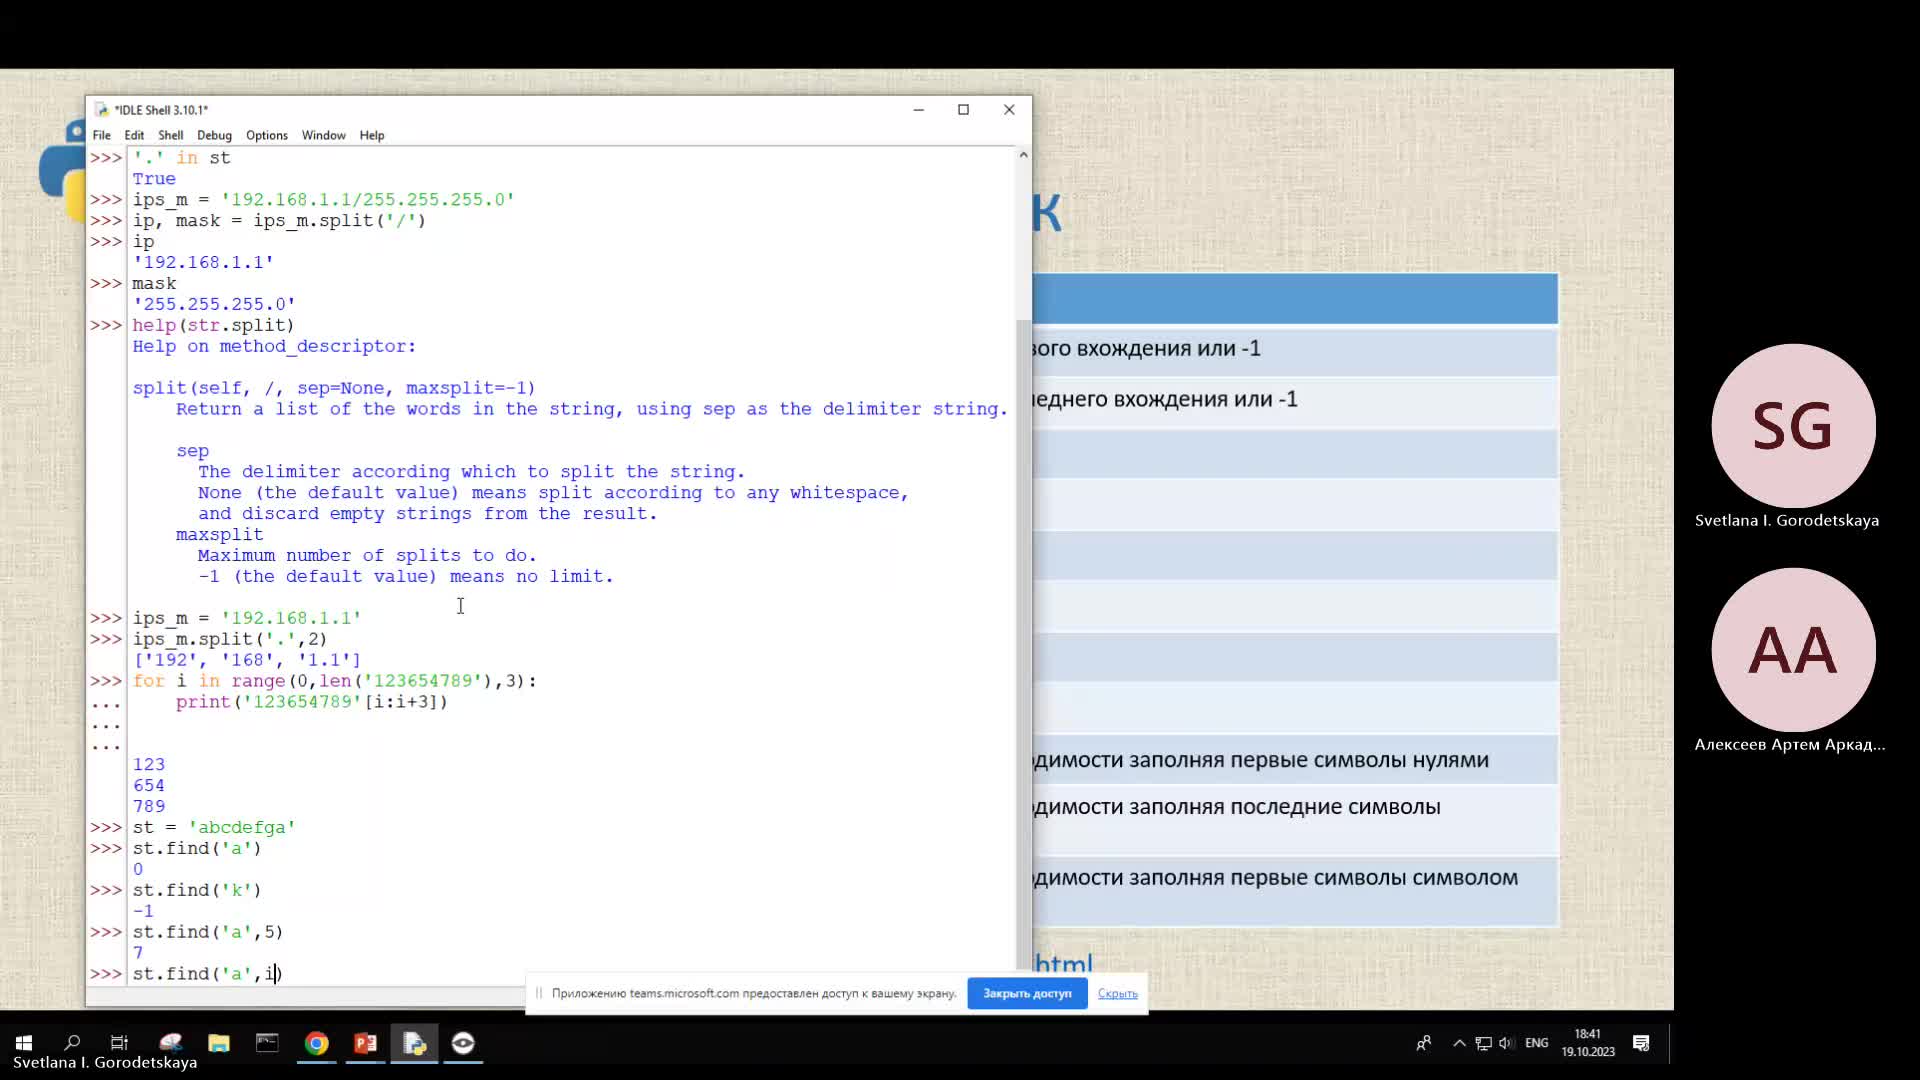Viewport: 1920px width, 1080px height.
Task: Click the output line '255.255.255.0'
Action: (214, 304)
